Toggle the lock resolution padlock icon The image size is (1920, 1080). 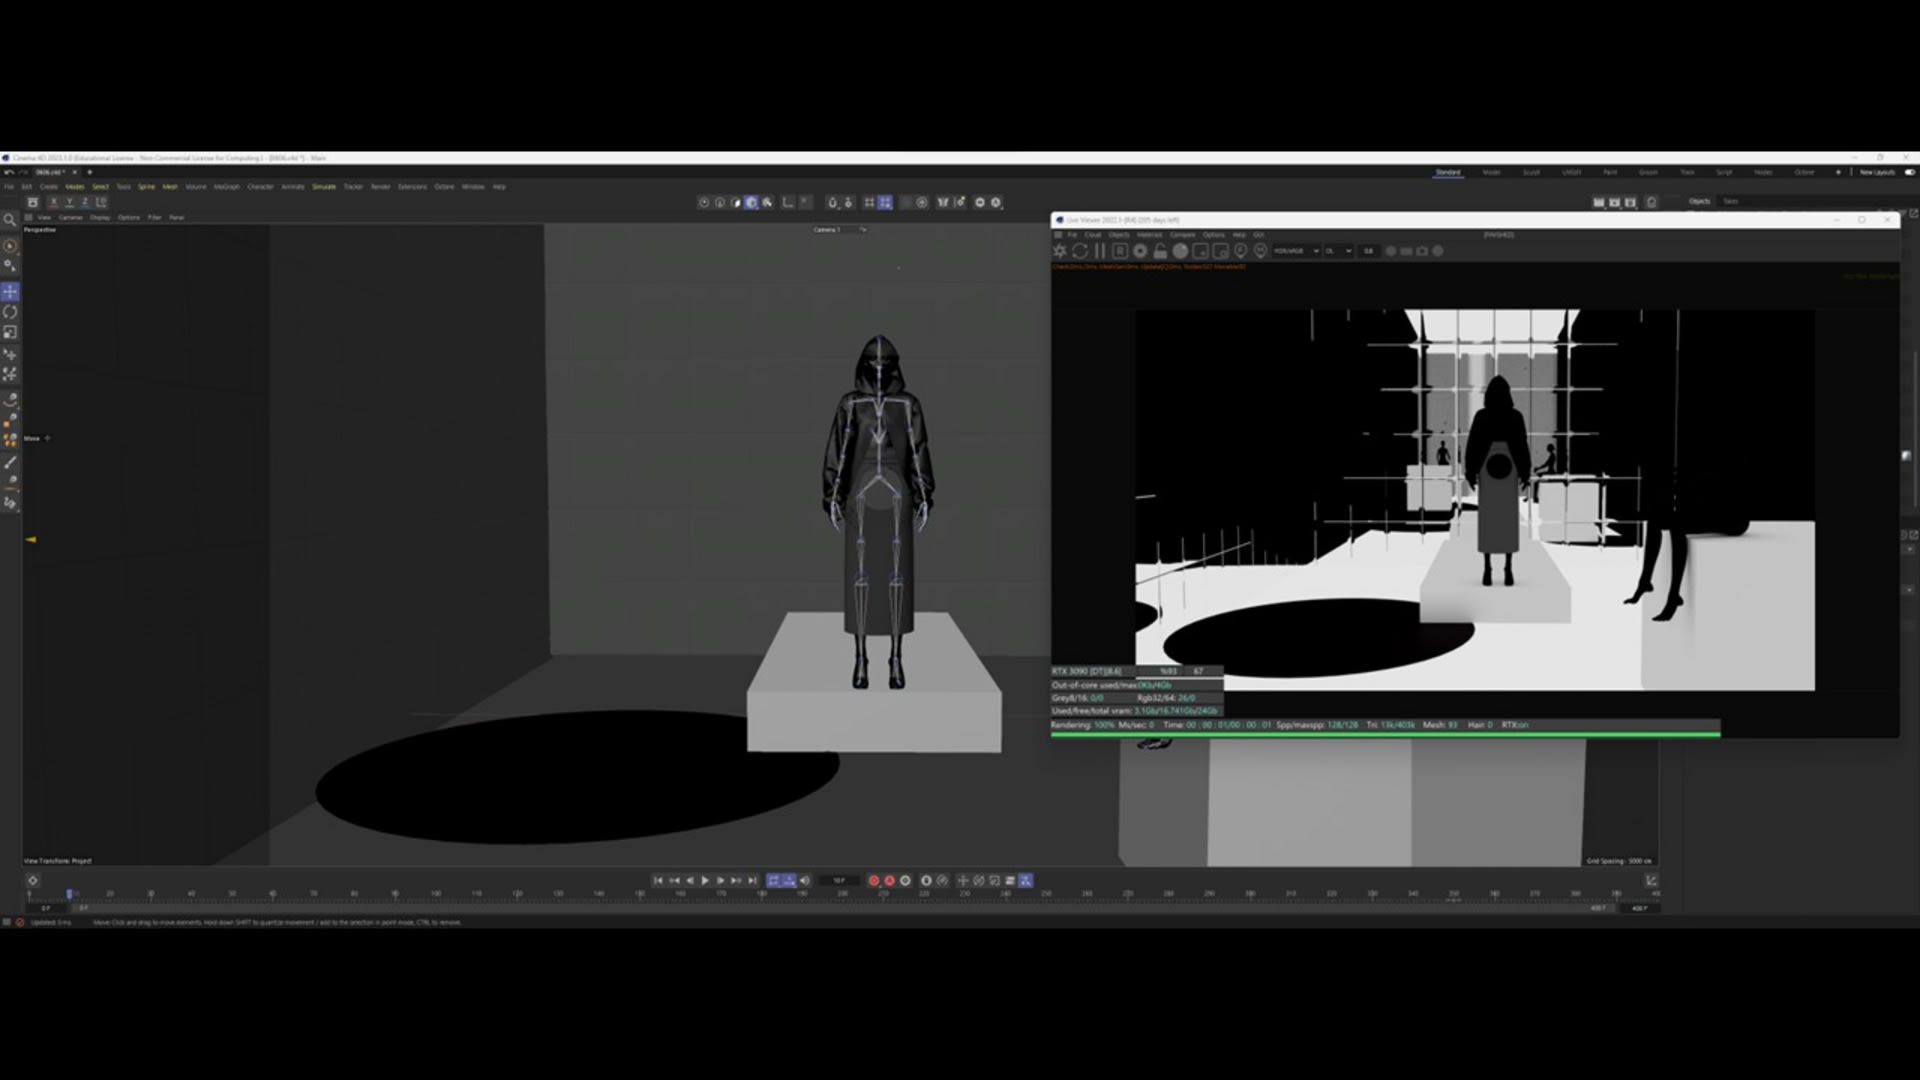click(x=1160, y=251)
